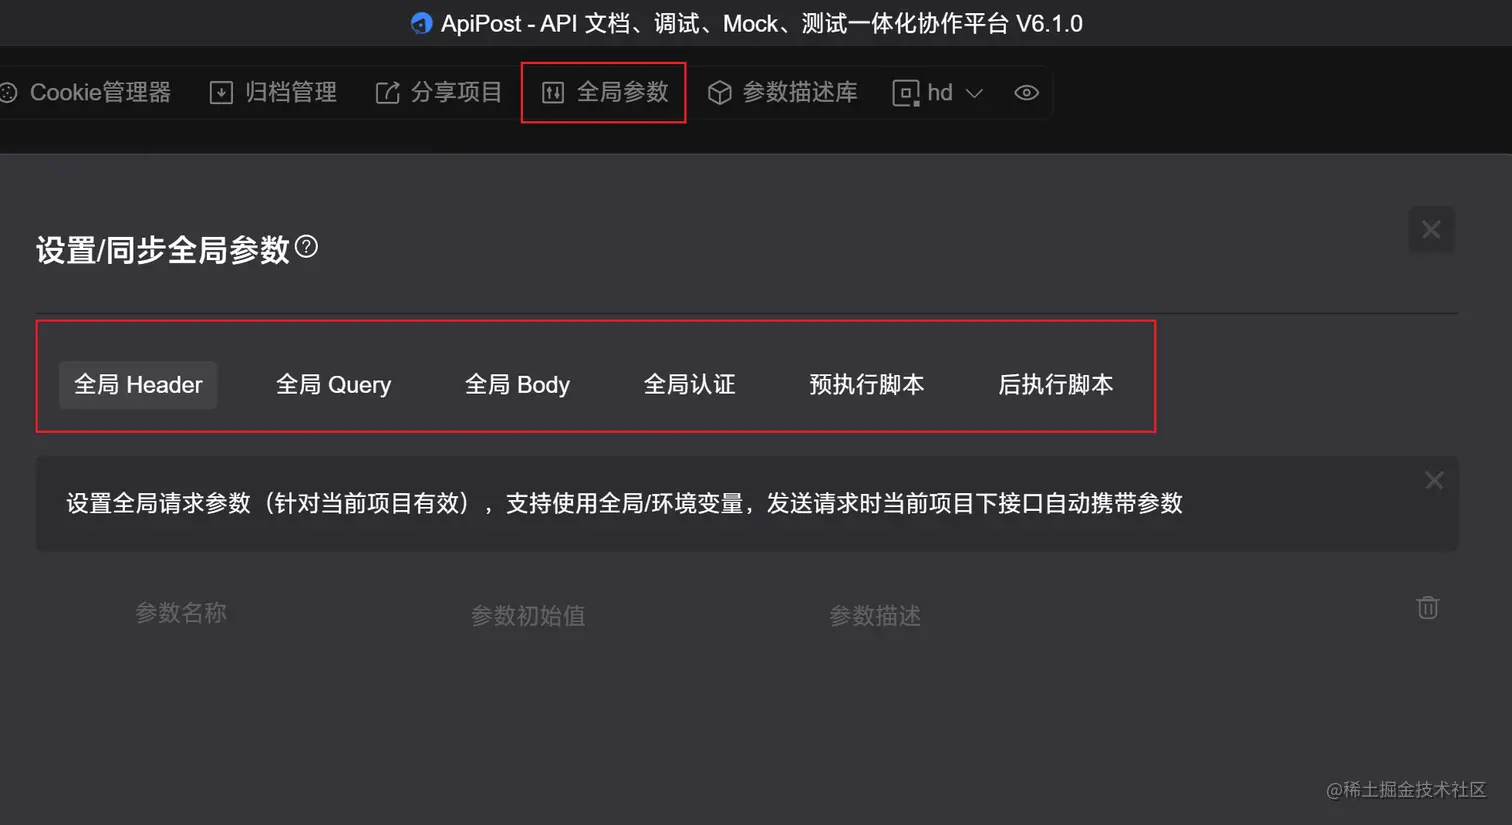Click the 参数描述 input field
Viewport: 1512px width, 825px height.
click(875, 616)
